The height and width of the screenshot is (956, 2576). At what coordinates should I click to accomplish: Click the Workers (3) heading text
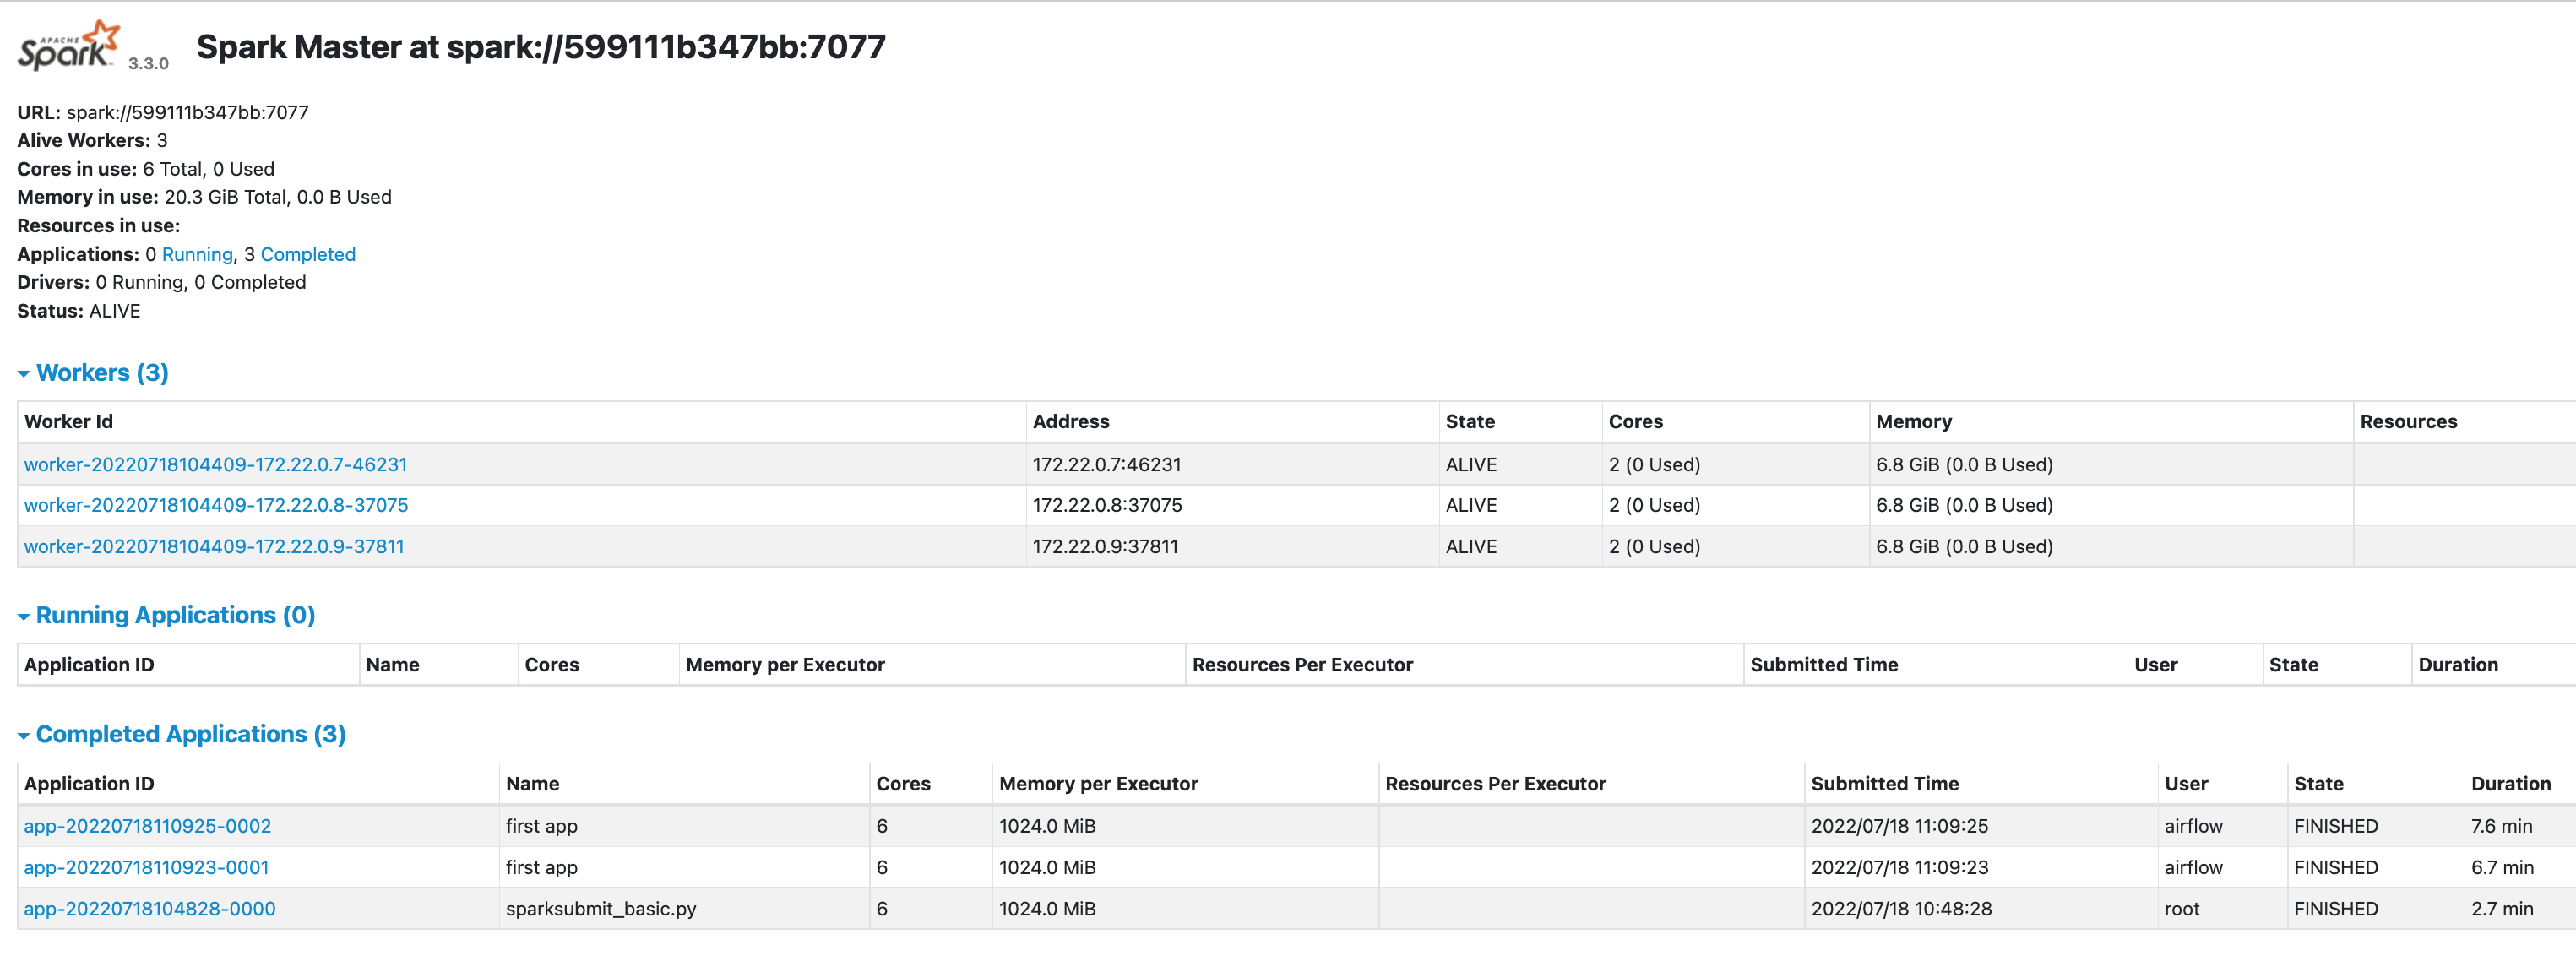click(x=102, y=373)
